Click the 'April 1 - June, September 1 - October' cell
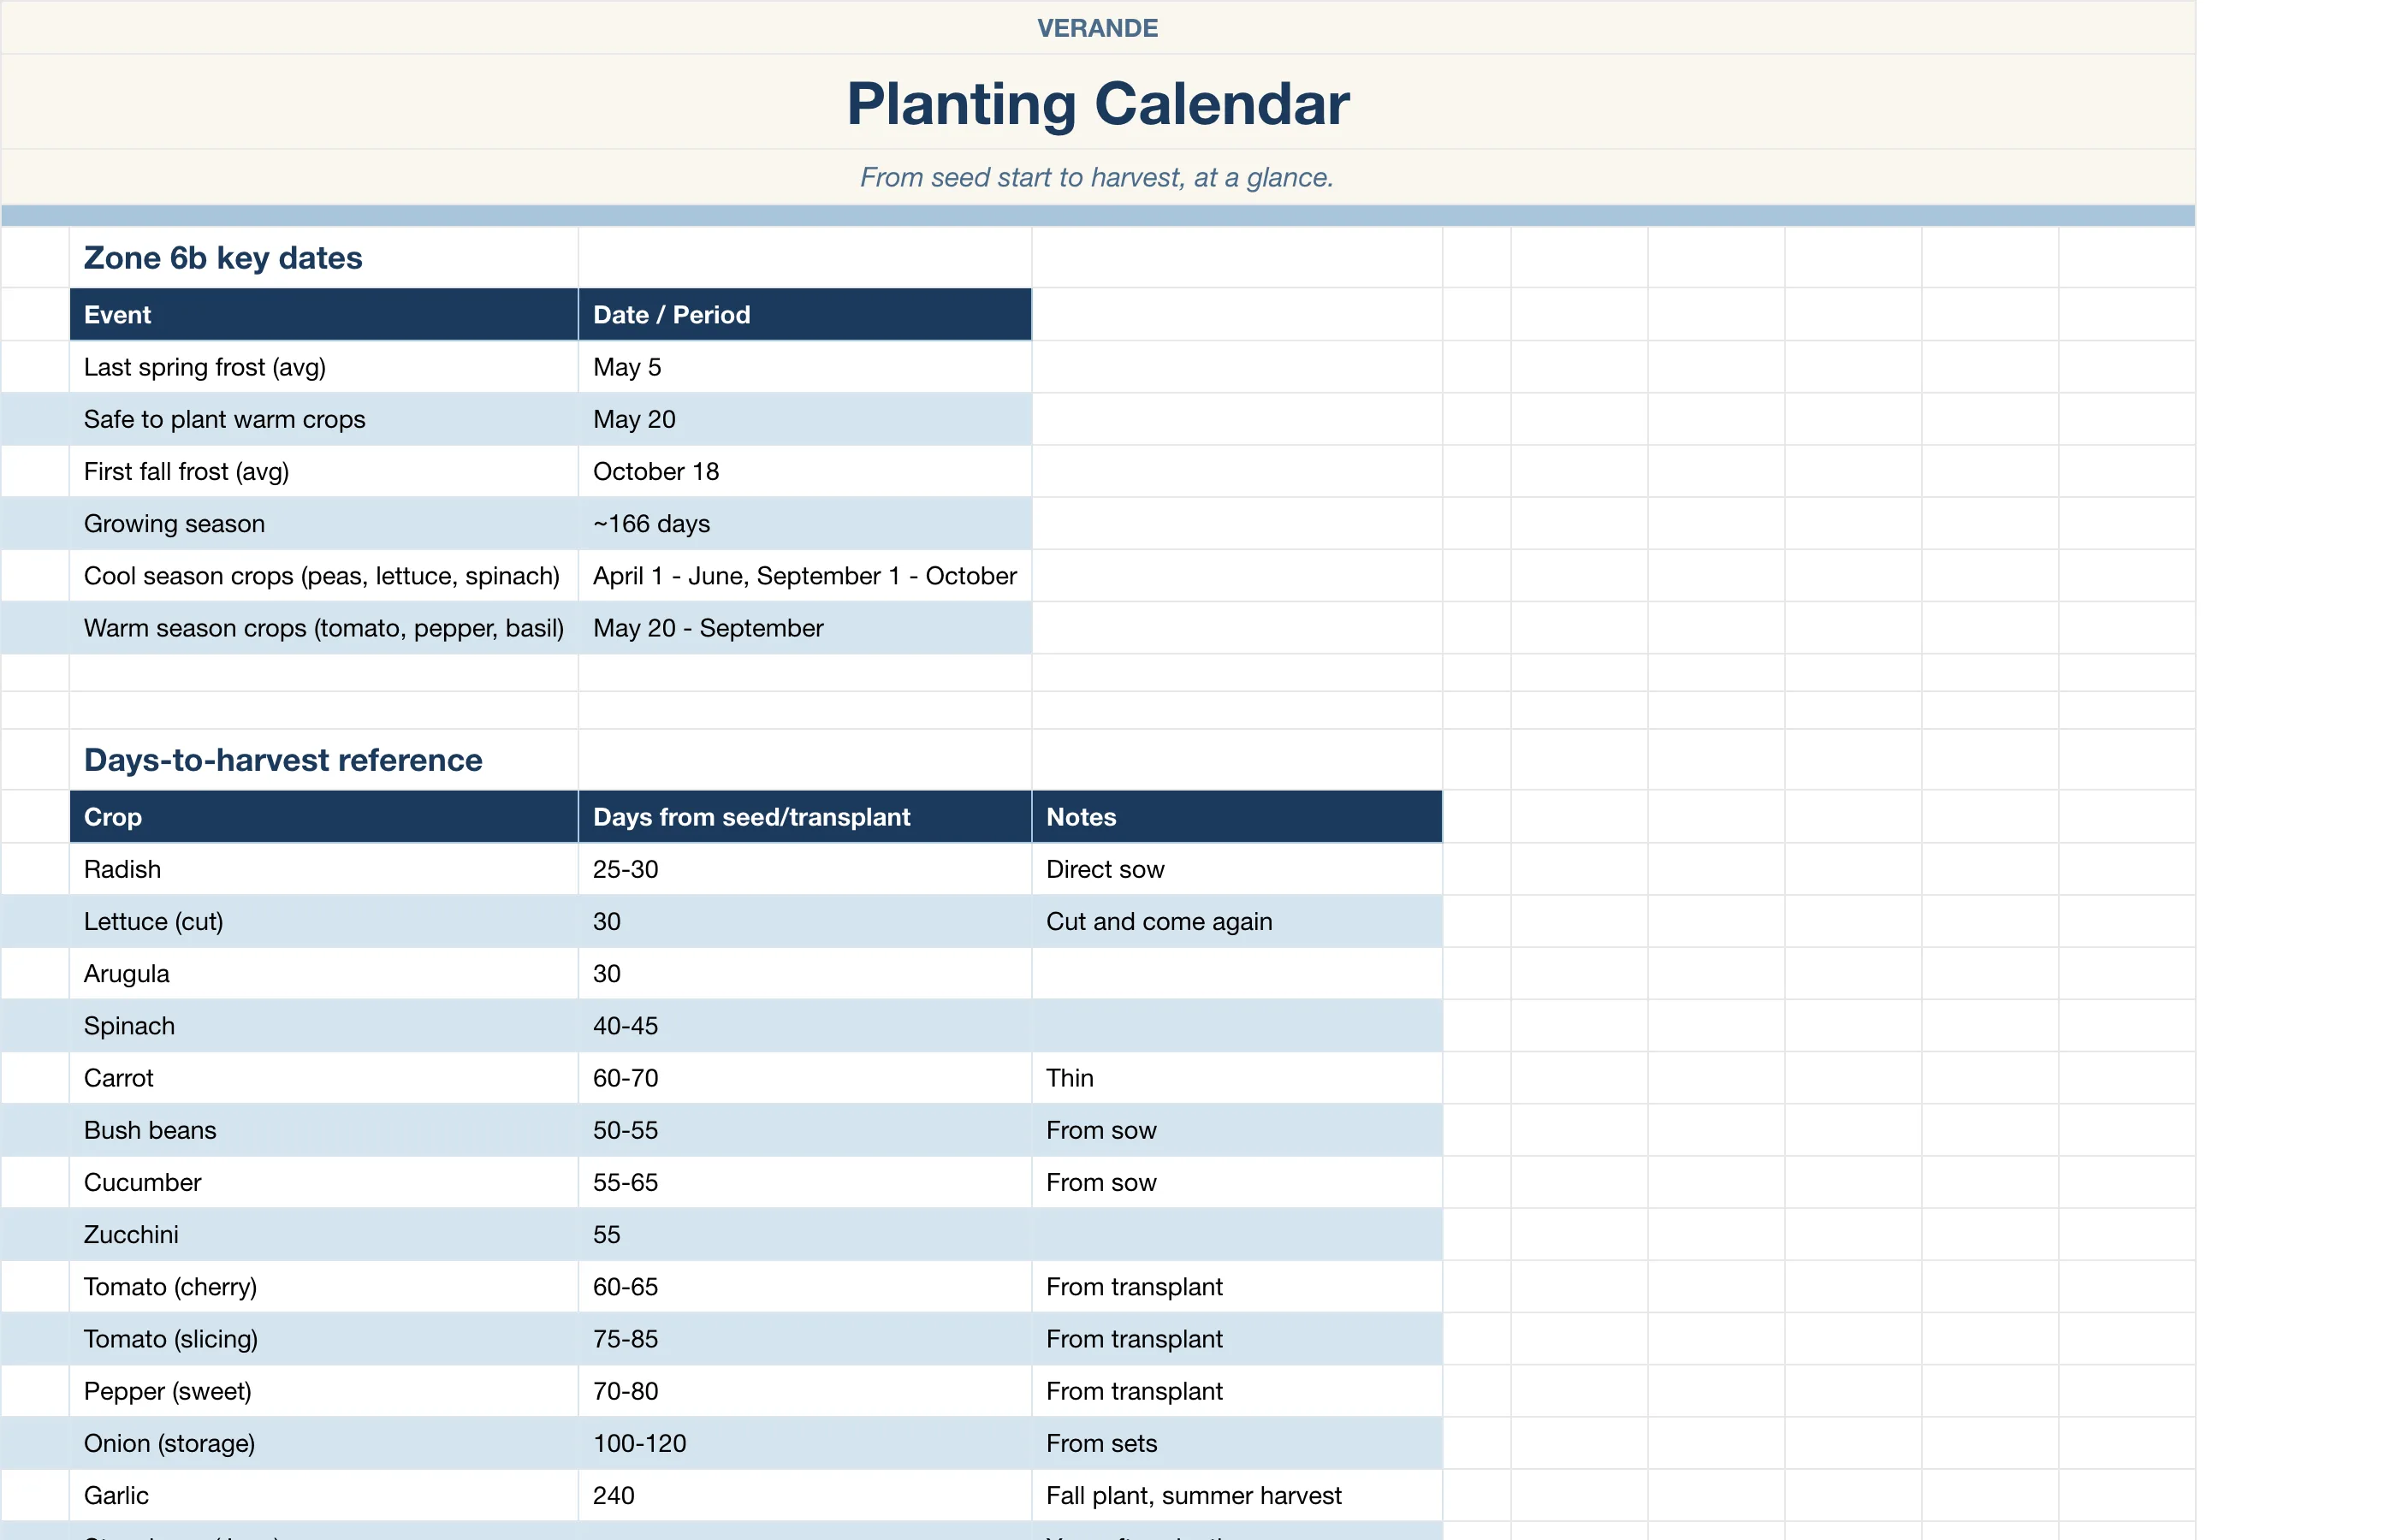2396x1540 pixels. pos(804,575)
